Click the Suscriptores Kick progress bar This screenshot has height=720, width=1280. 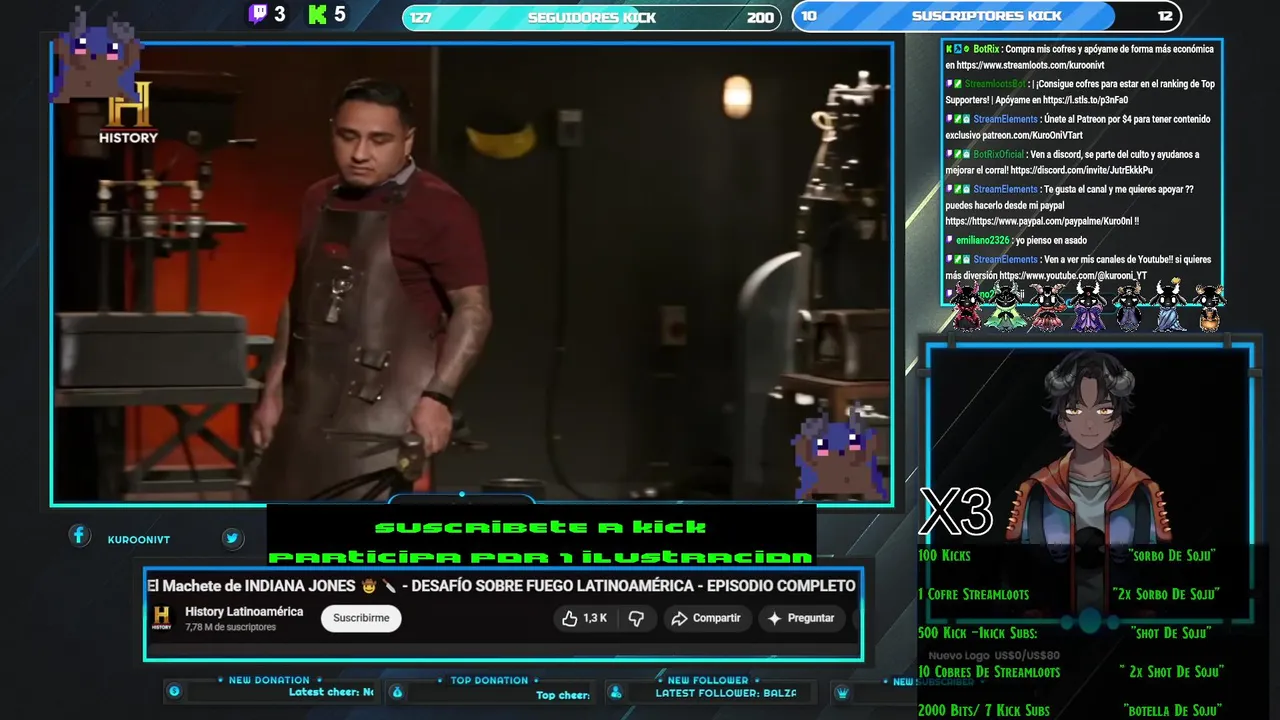tap(986, 16)
